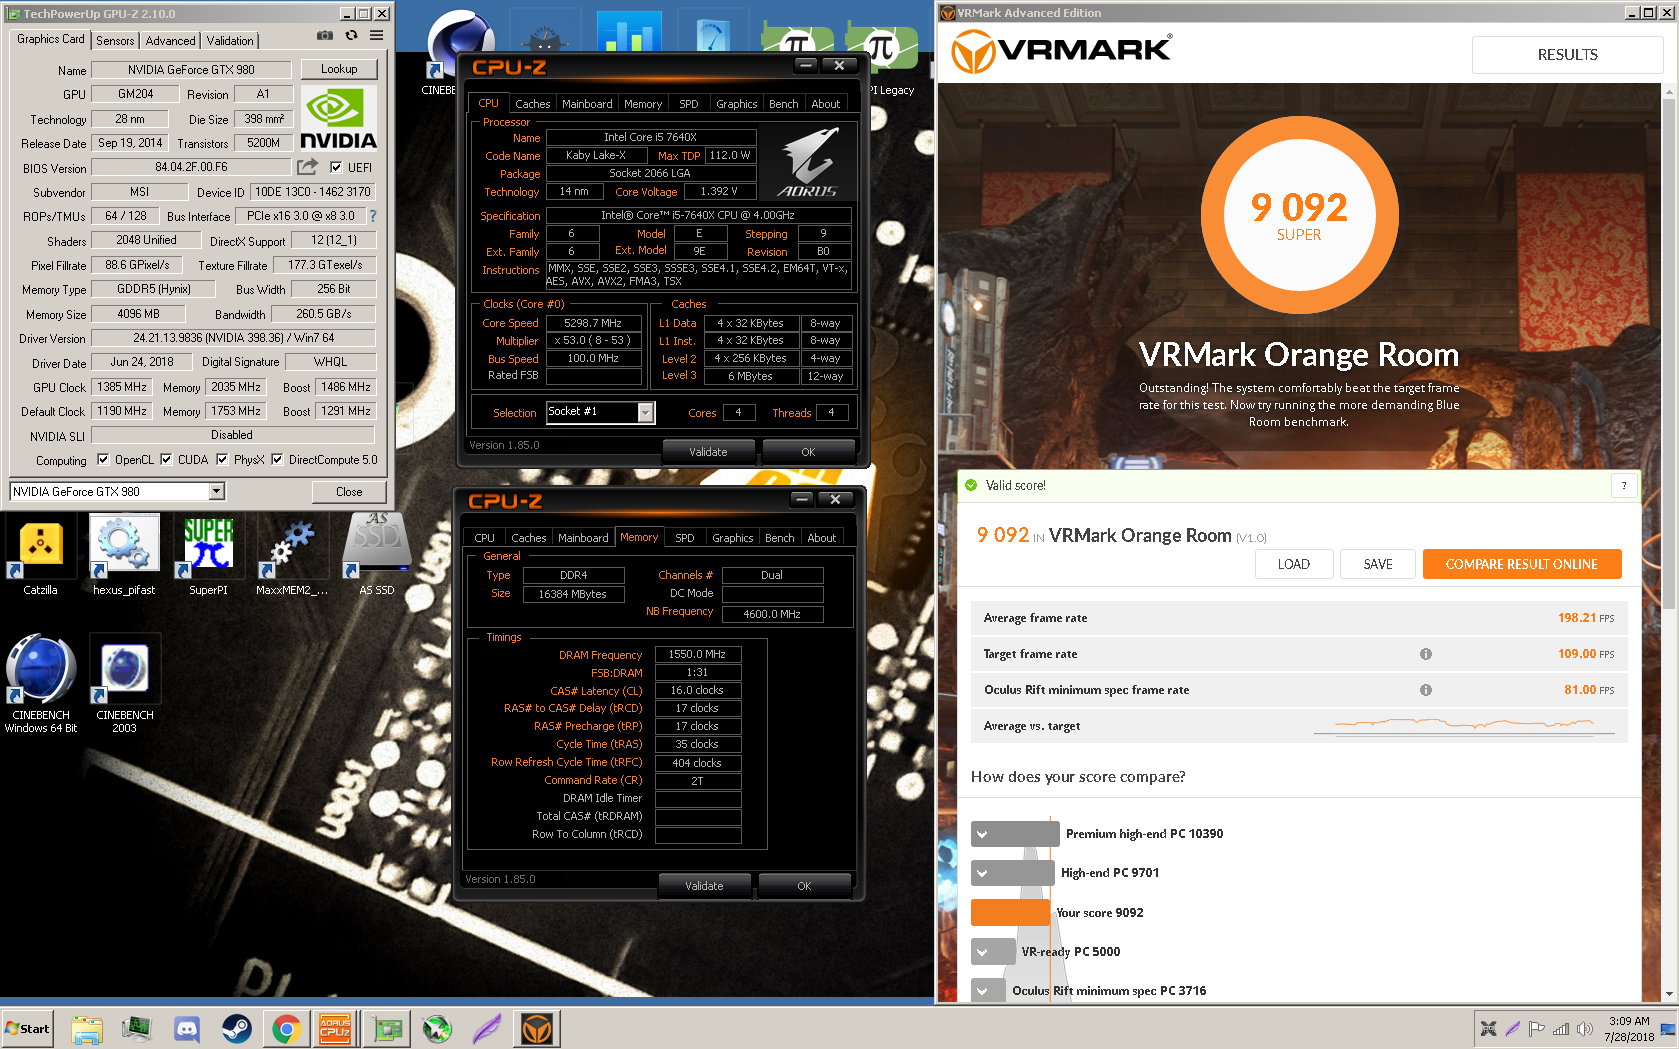Click the bus interface question mark icon
This screenshot has height=1049, width=1679.
coord(372,216)
